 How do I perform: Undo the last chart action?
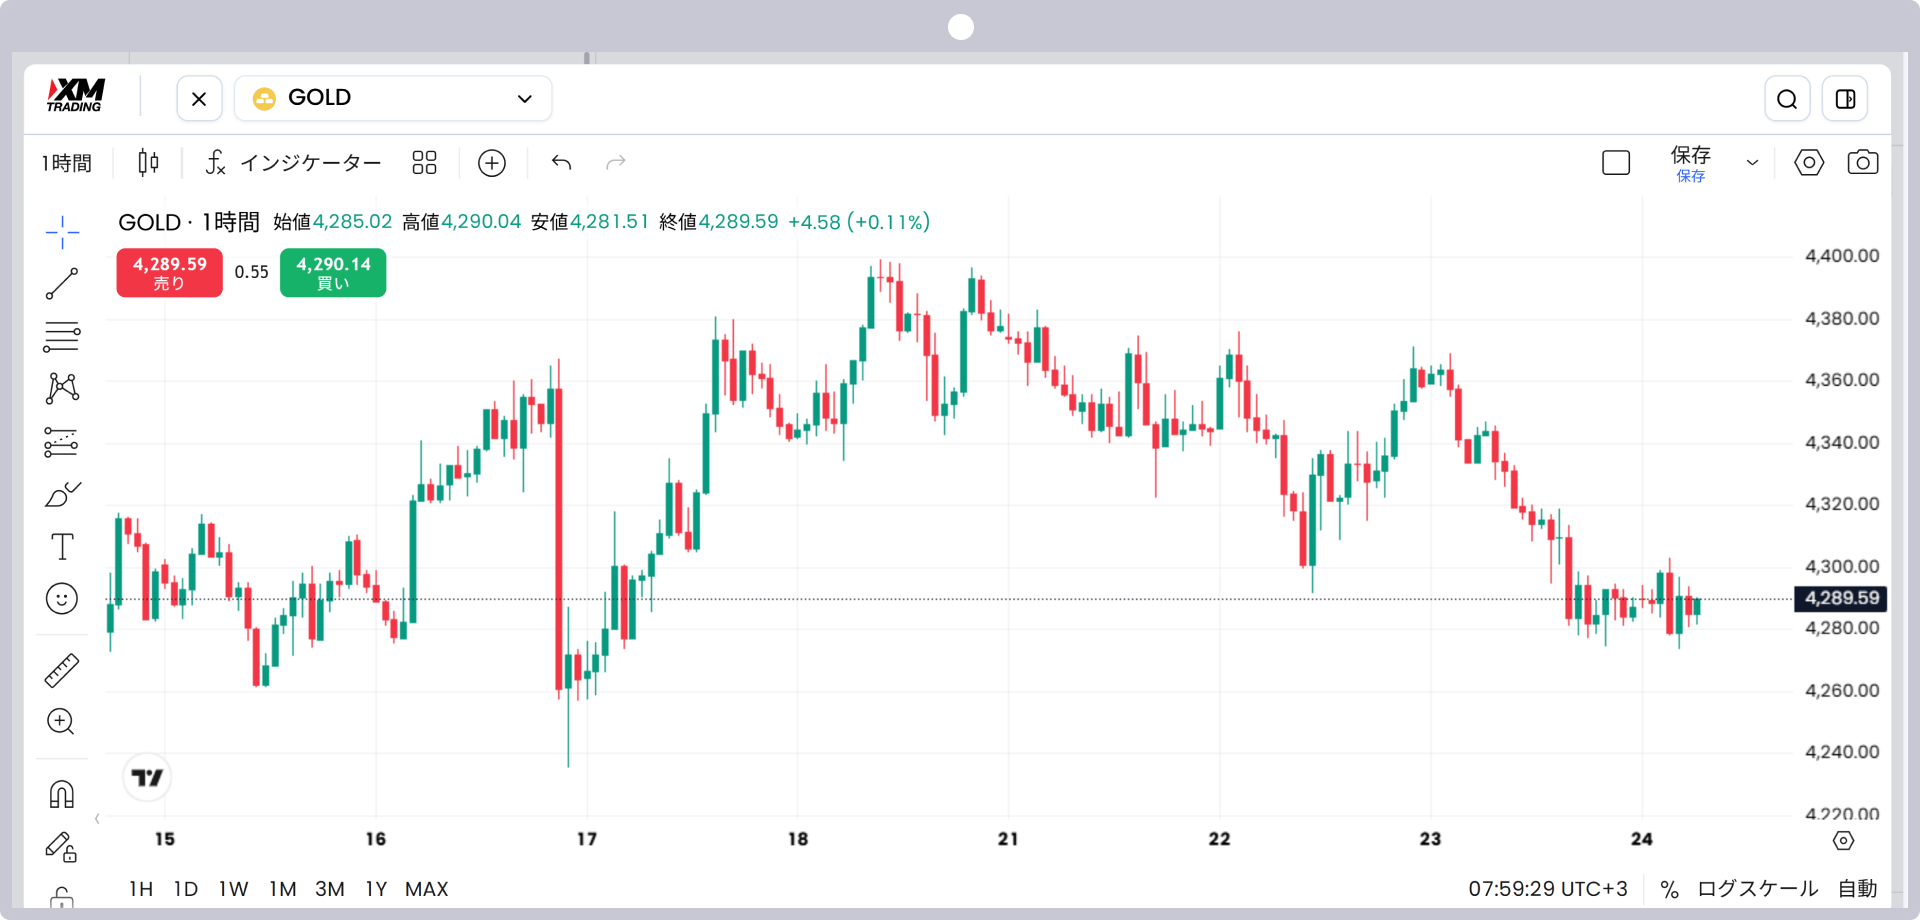click(x=562, y=162)
